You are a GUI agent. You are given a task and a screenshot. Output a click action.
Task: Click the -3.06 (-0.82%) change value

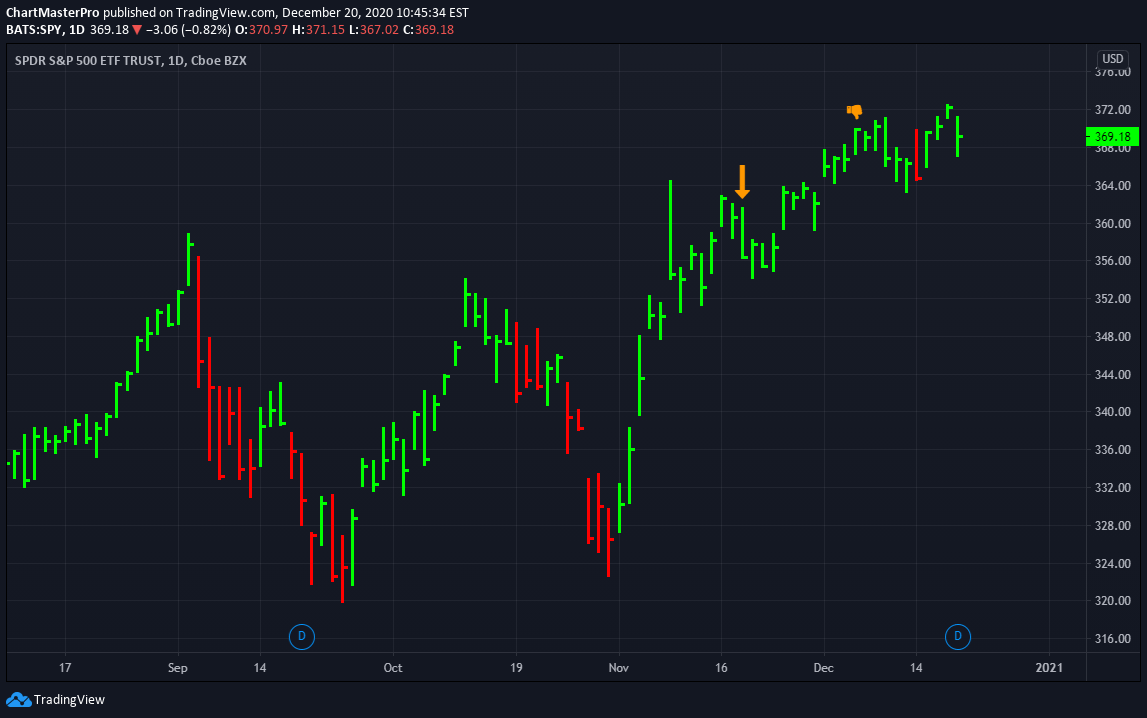point(189,30)
